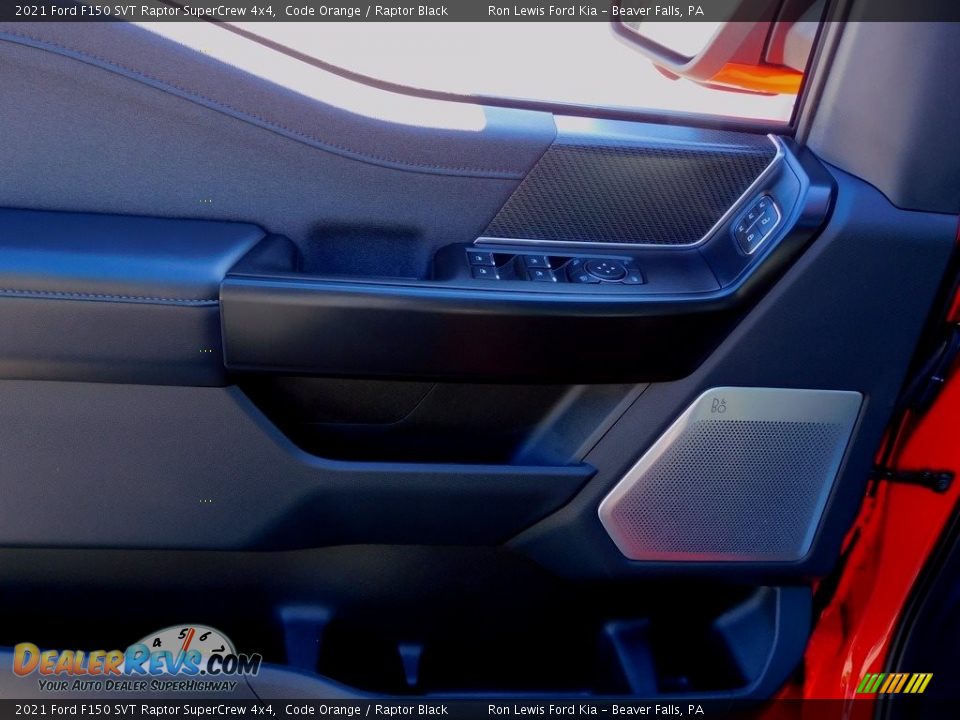Image resolution: width=960 pixels, height=720 pixels.
Task: Click the bottom Code Orange / Raptor Black caption
Action: (366, 710)
